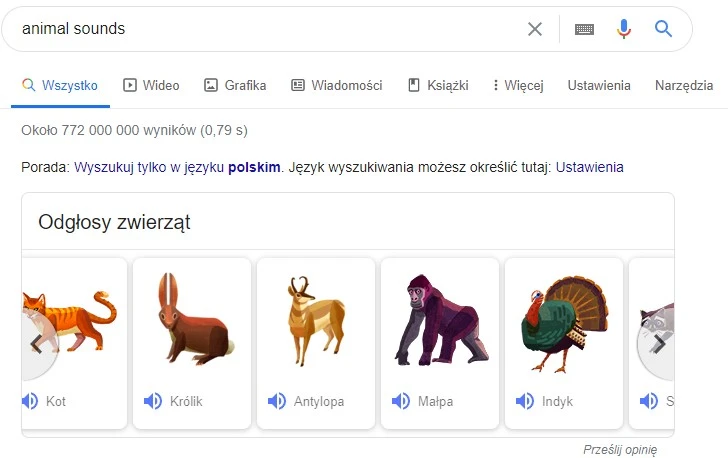
Task: Play the Królik sound speaker icon
Action: [x=153, y=401]
